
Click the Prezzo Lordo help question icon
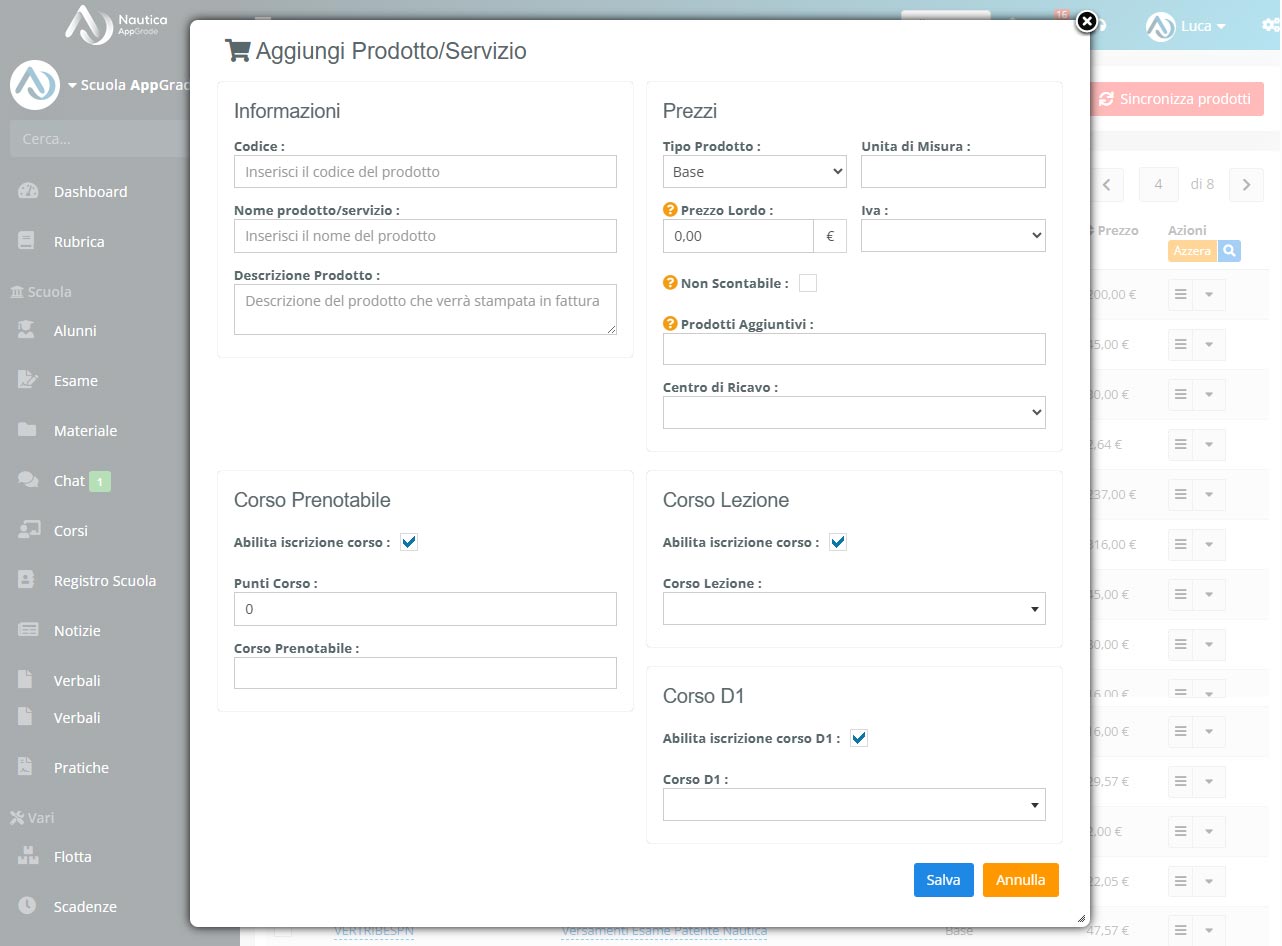pos(670,210)
